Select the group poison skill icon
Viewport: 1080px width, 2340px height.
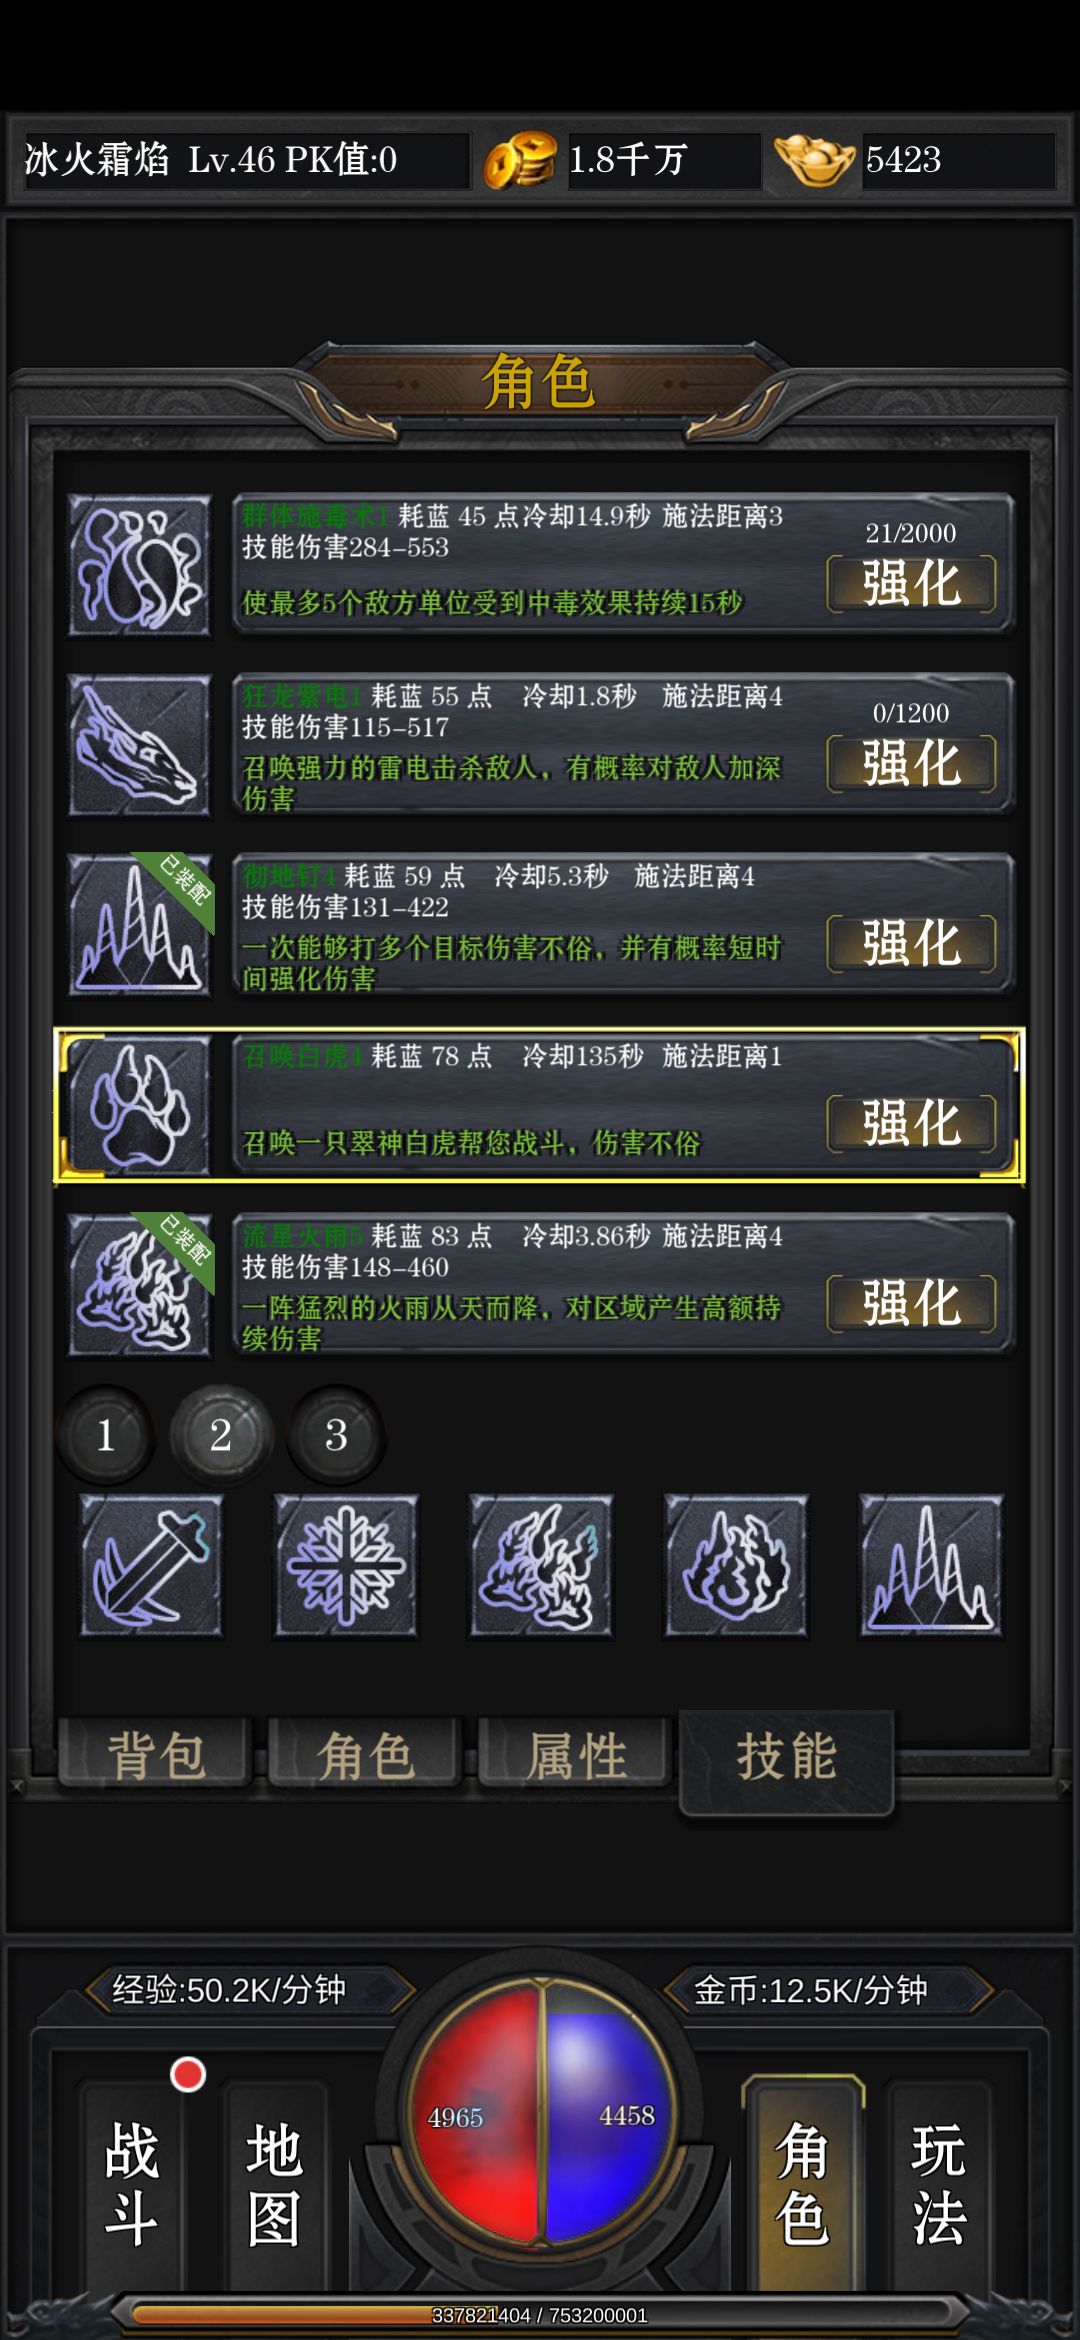(x=139, y=565)
